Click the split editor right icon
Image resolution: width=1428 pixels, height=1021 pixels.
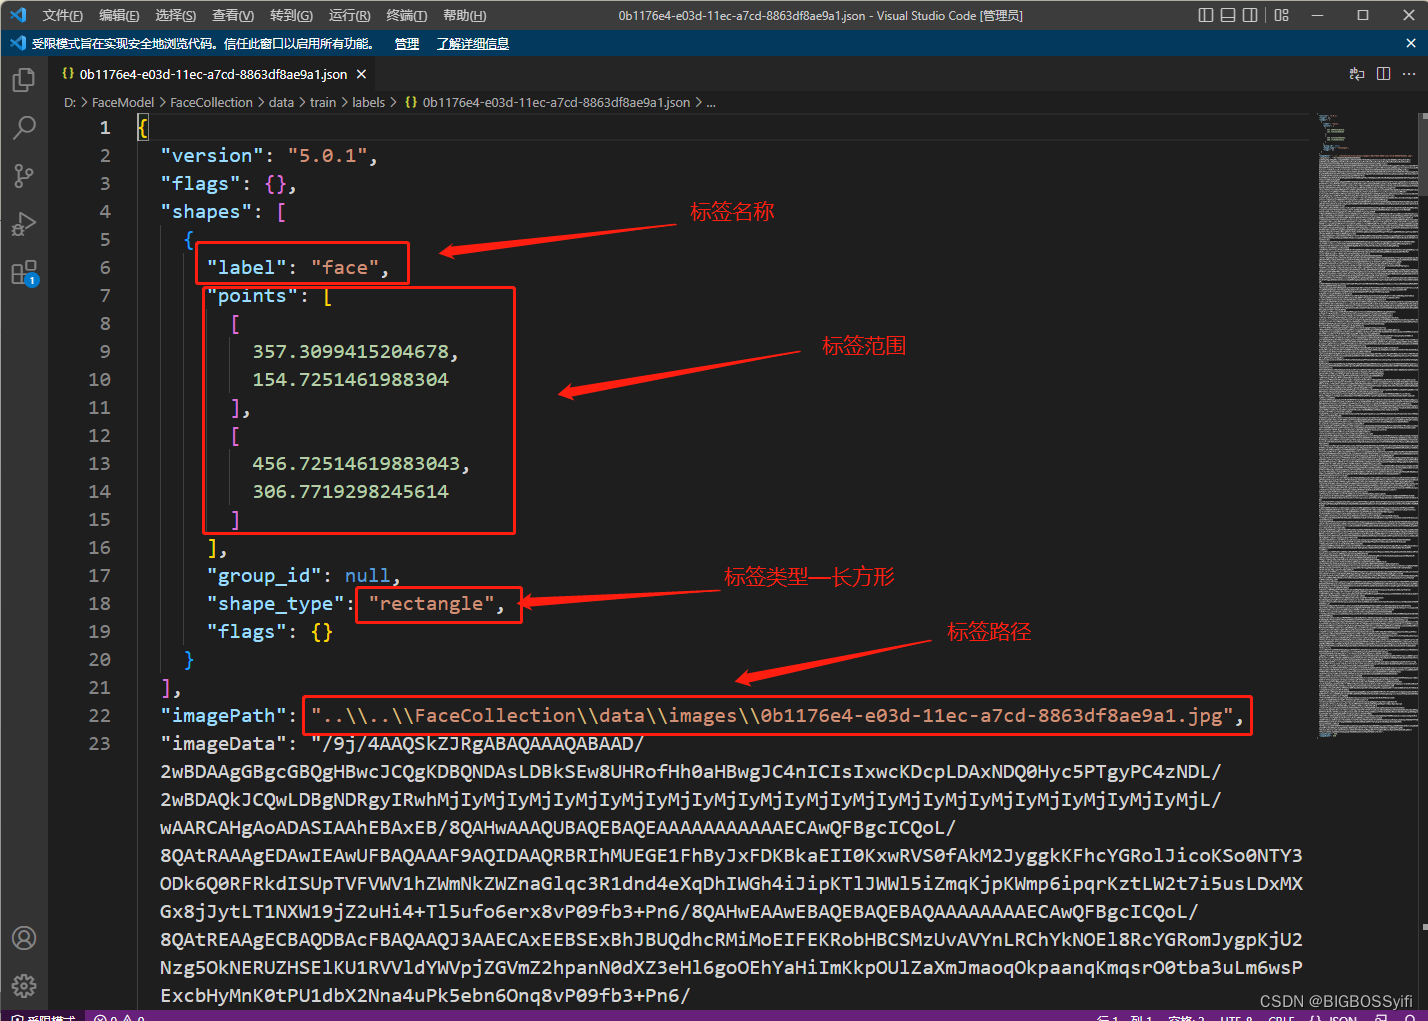click(1383, 74)
